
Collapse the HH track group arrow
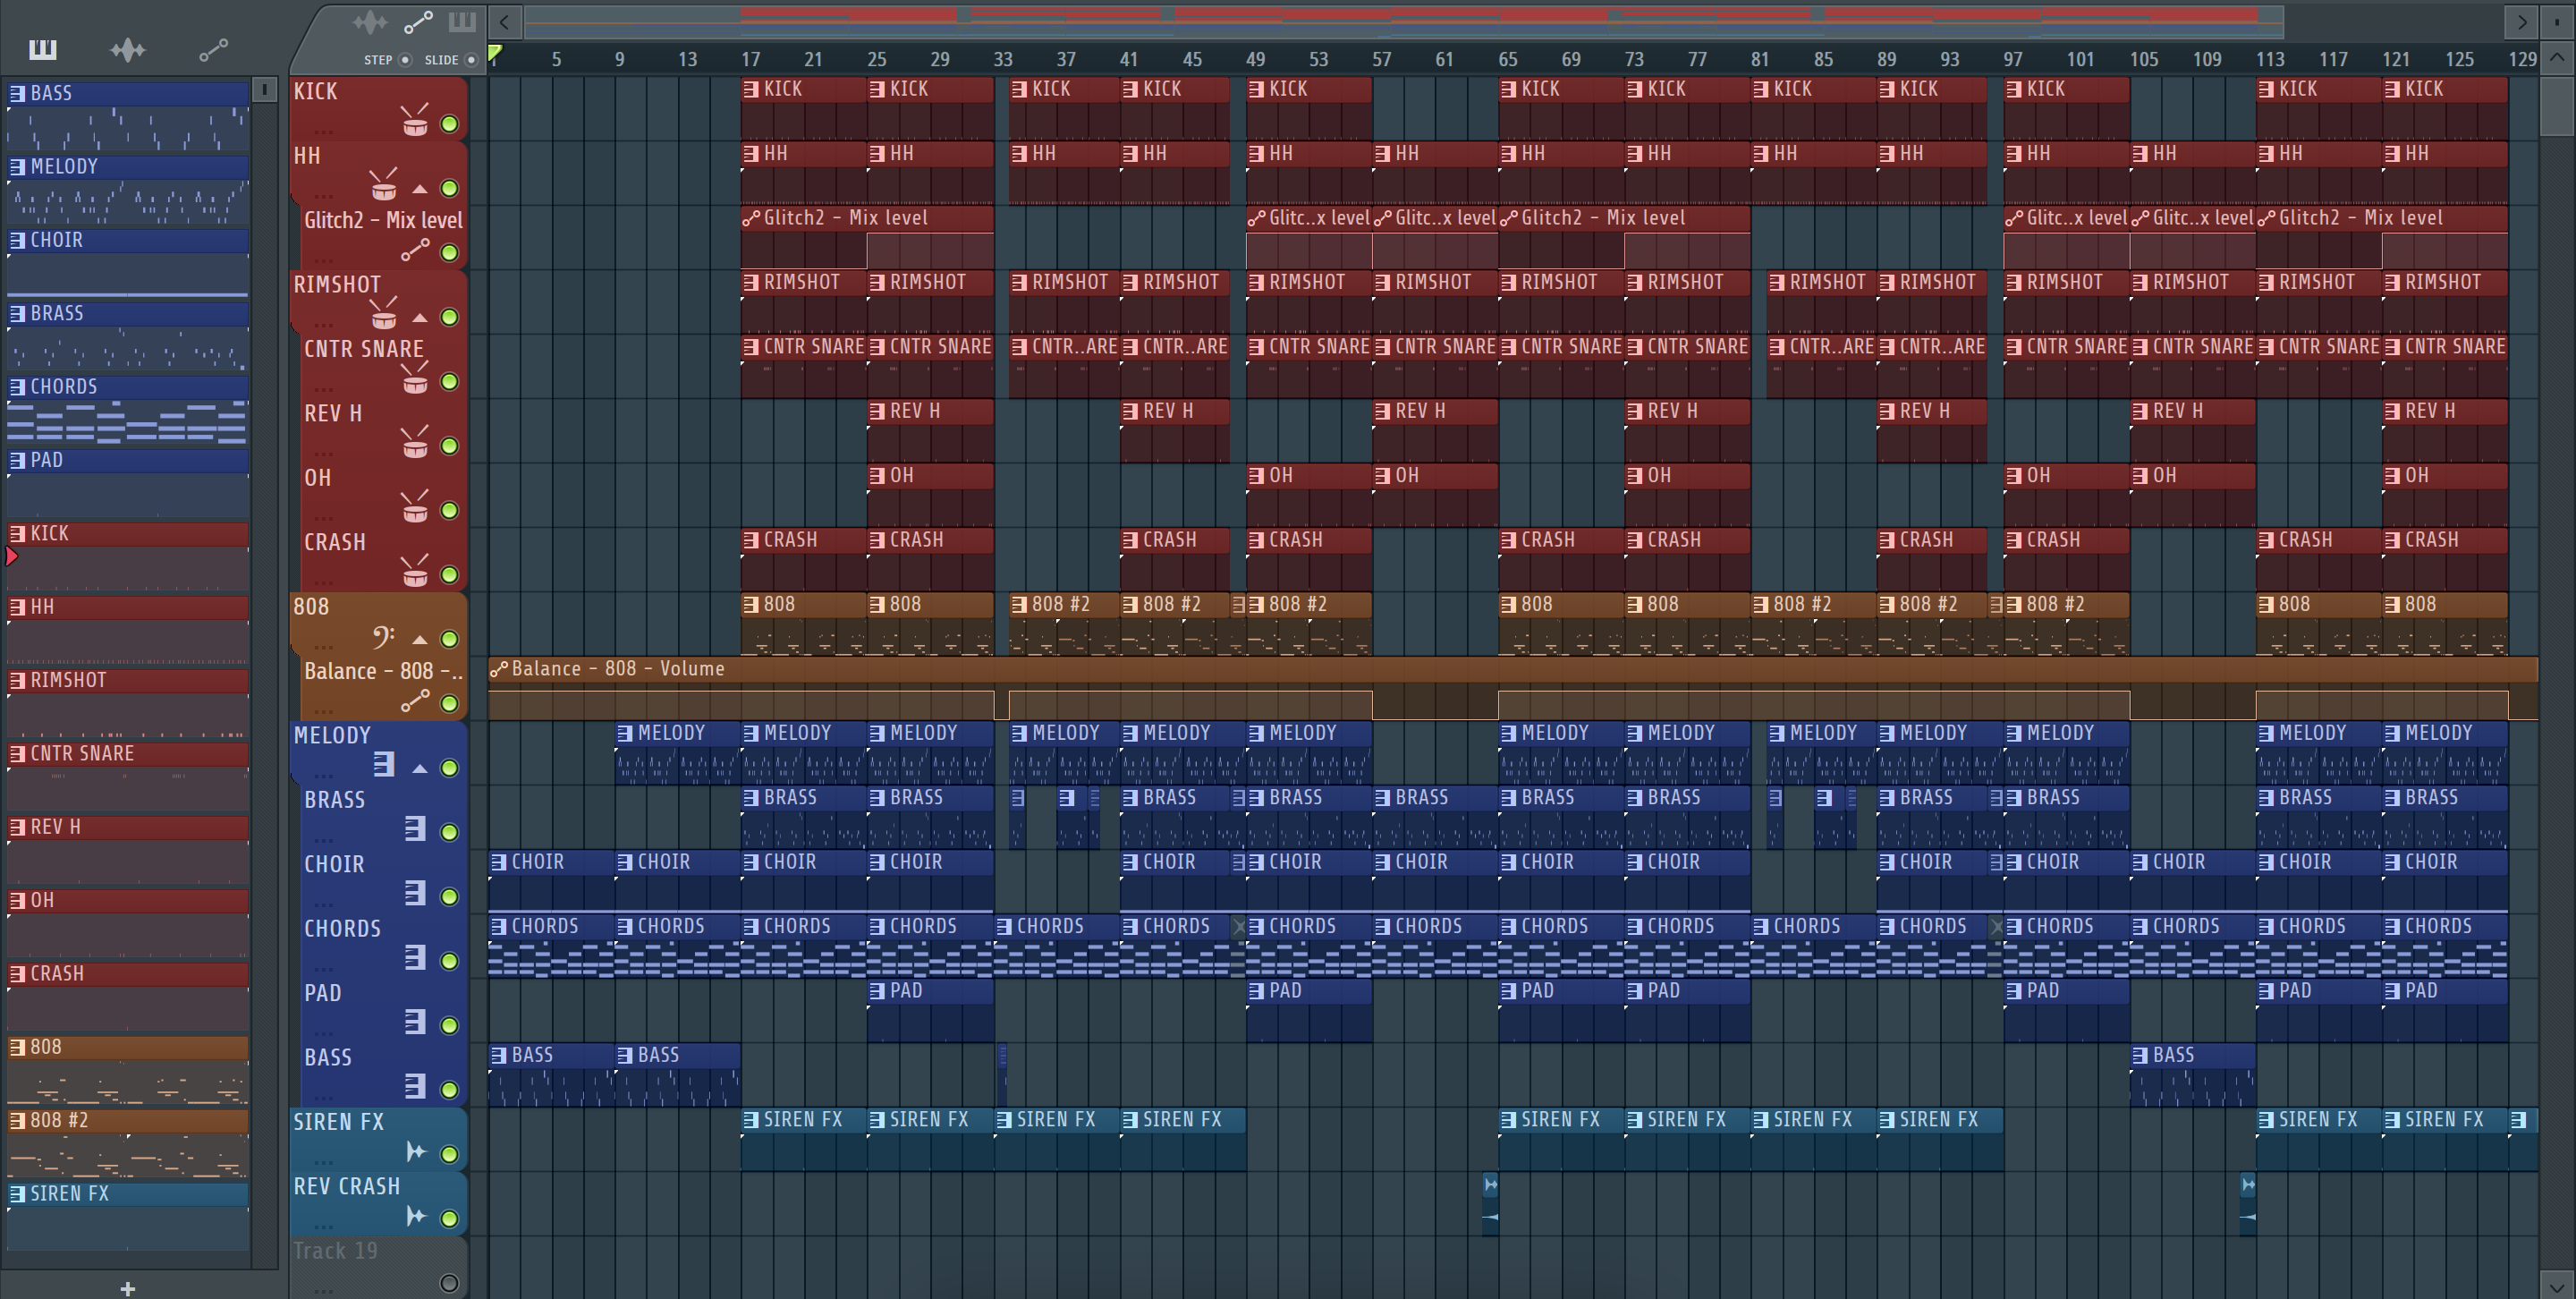[420, 188]
